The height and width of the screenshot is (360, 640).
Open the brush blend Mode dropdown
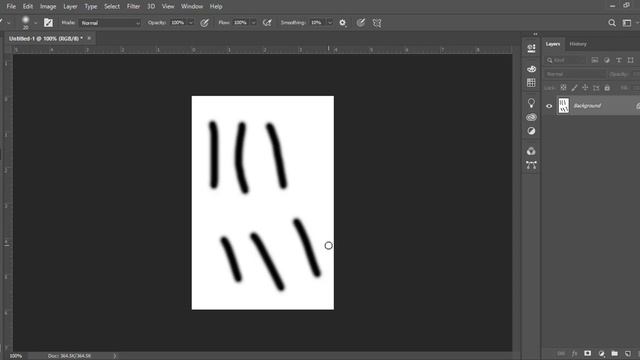[110, 23]
